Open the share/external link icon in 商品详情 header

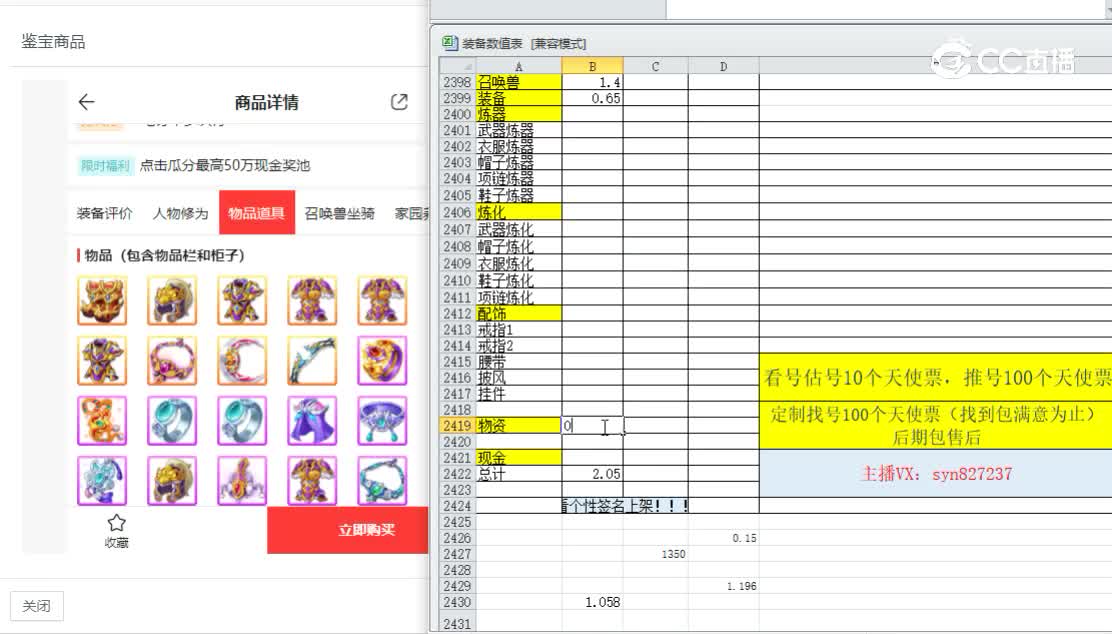pos(399,102)
